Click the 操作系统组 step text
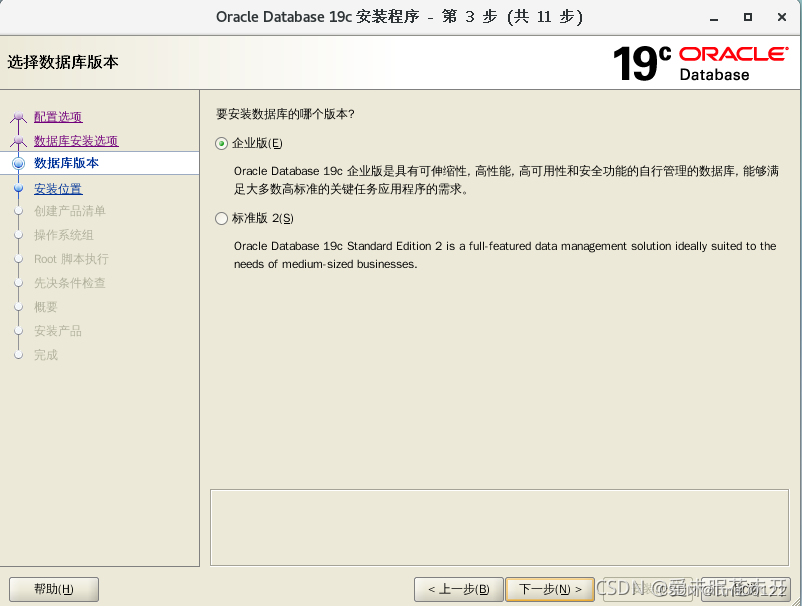This screenshot has height=606, width=802. pos(63,235)
